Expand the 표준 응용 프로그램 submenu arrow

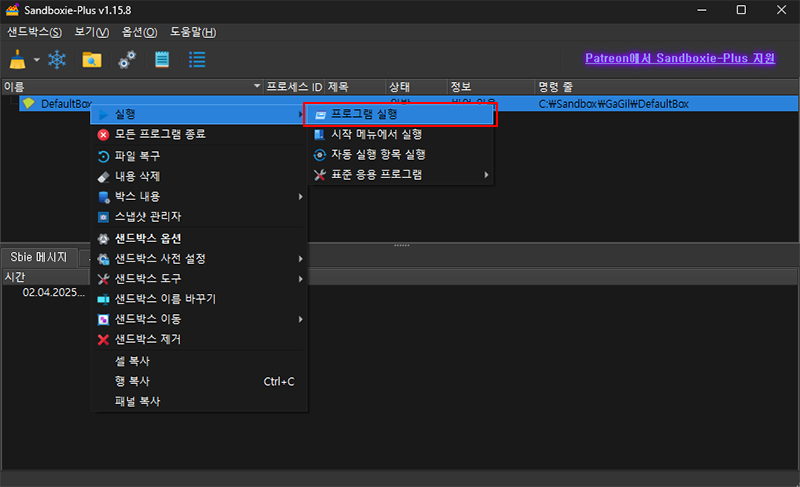486,175
